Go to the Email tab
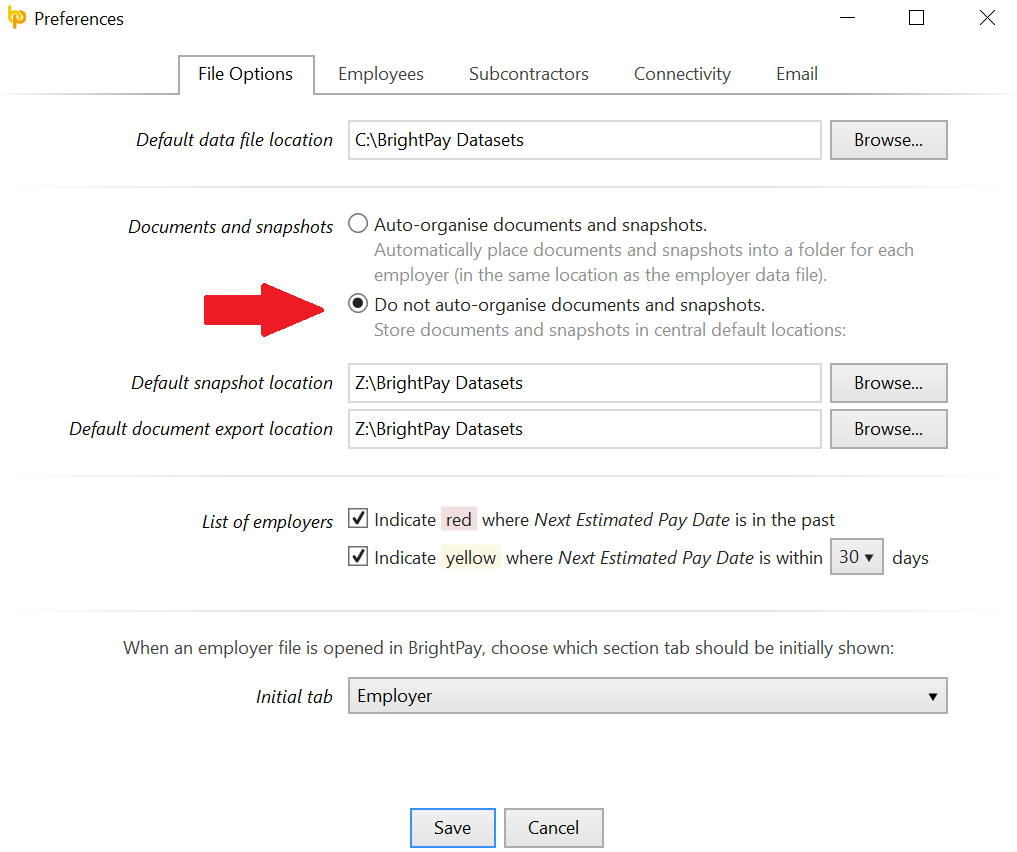The width and height of the screenshot is (1017, 852). click(x=796, y=74)
